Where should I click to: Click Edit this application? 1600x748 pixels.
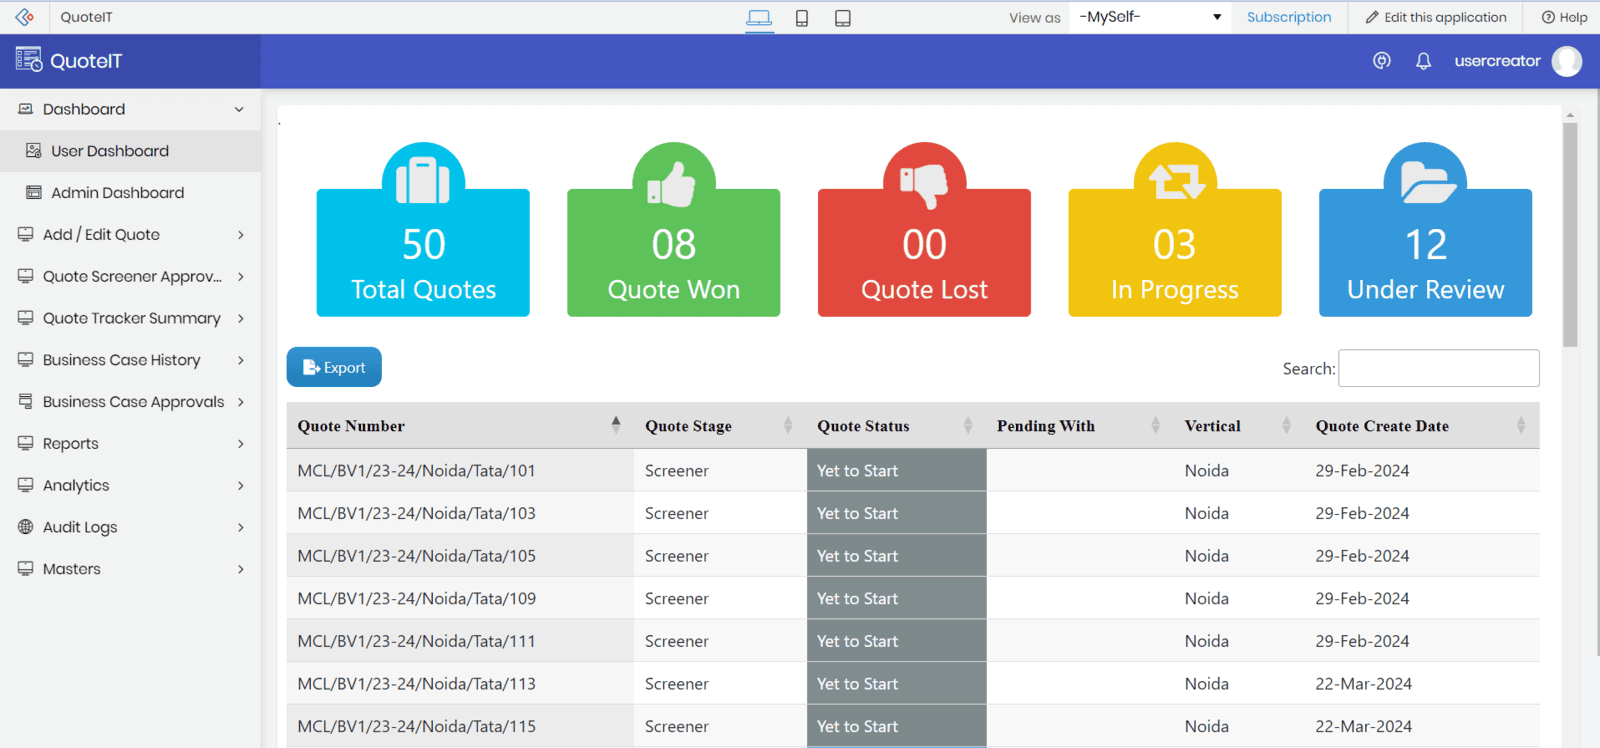point(1435,17)
